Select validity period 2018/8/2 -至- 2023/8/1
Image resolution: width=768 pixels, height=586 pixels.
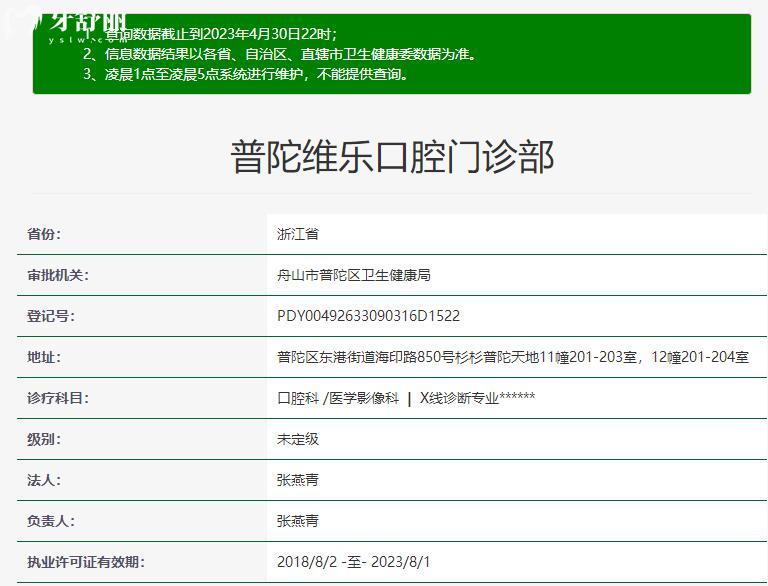pyautogui.click(x=354, y=562)
